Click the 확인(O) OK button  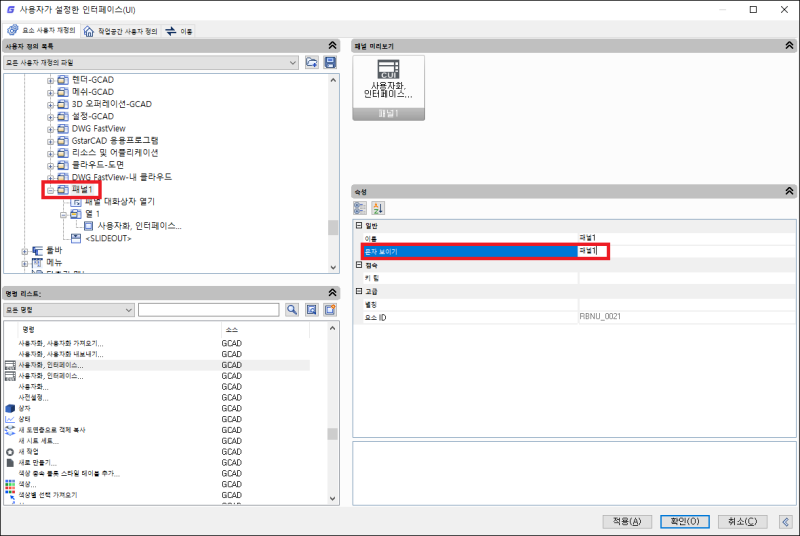(685, 522)
